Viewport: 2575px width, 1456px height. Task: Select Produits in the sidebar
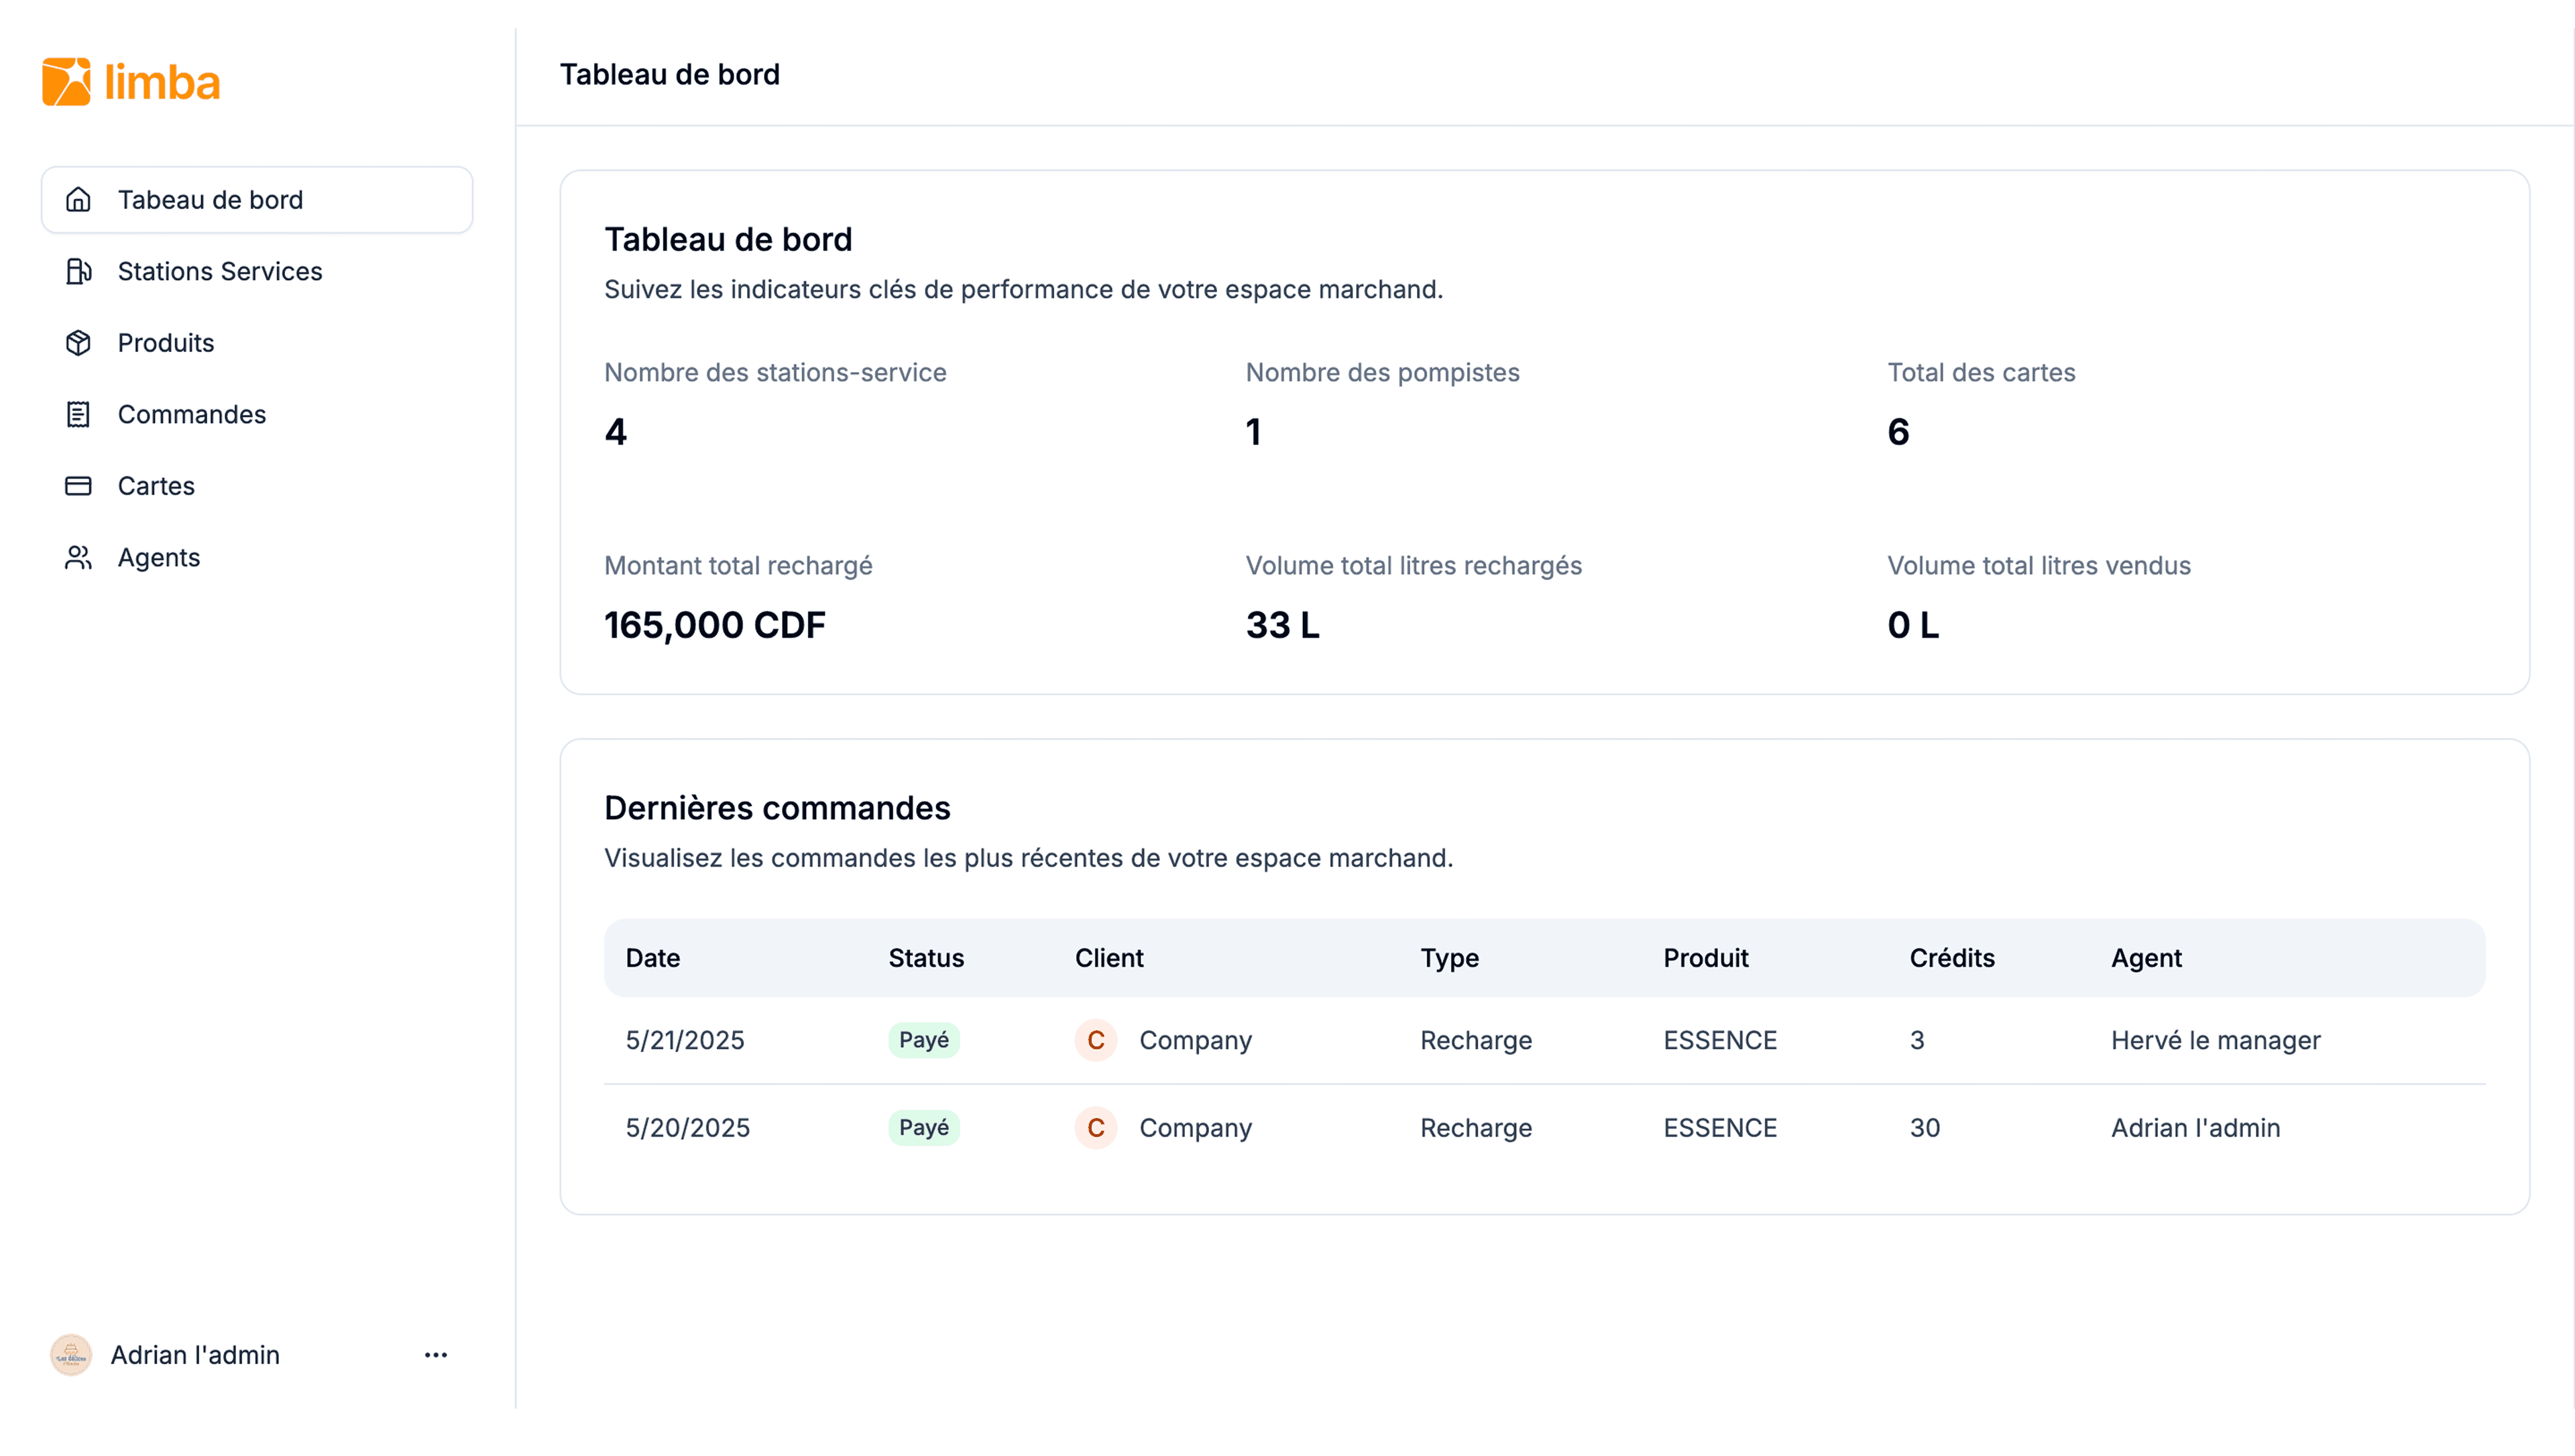166,343
